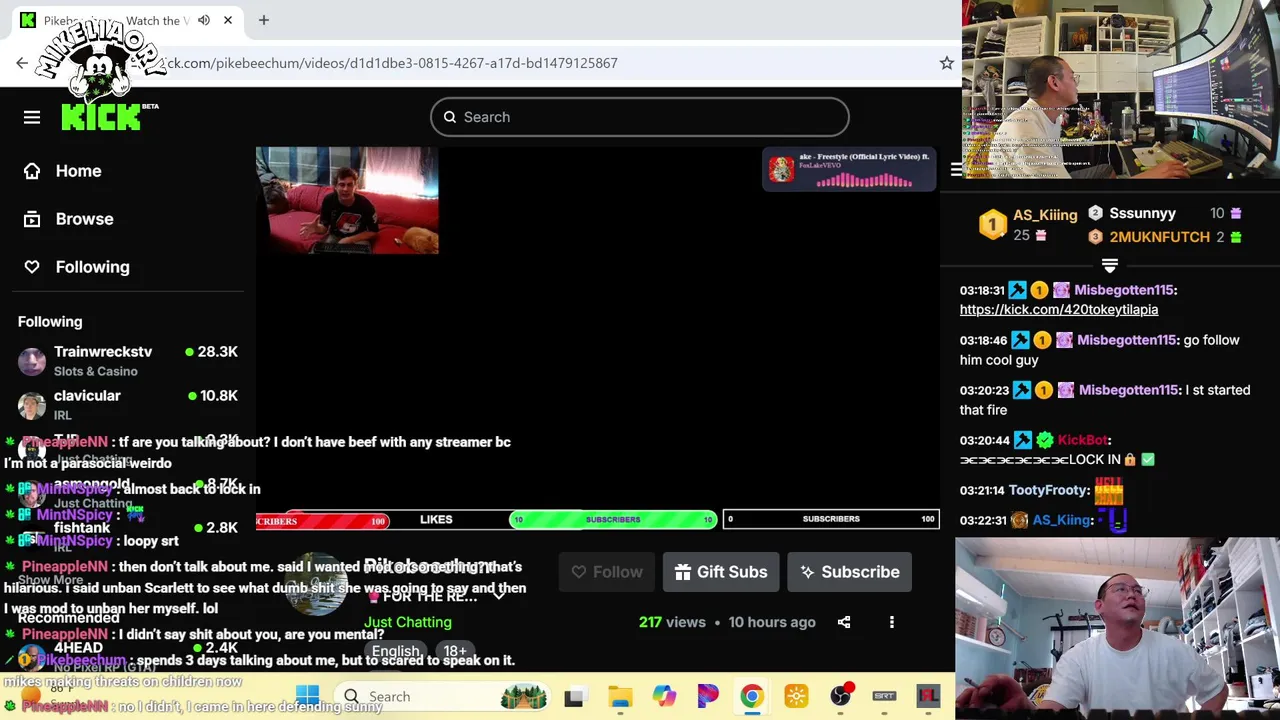Select Following in the sidebar
This screenshot has height=720, width=1280.
[92, 267]
